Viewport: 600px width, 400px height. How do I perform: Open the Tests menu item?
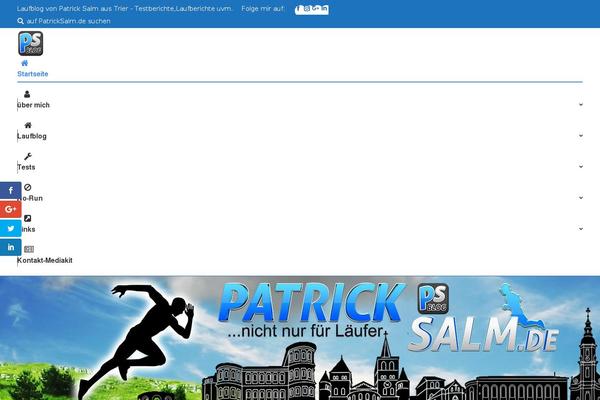[x=26, y=167]
